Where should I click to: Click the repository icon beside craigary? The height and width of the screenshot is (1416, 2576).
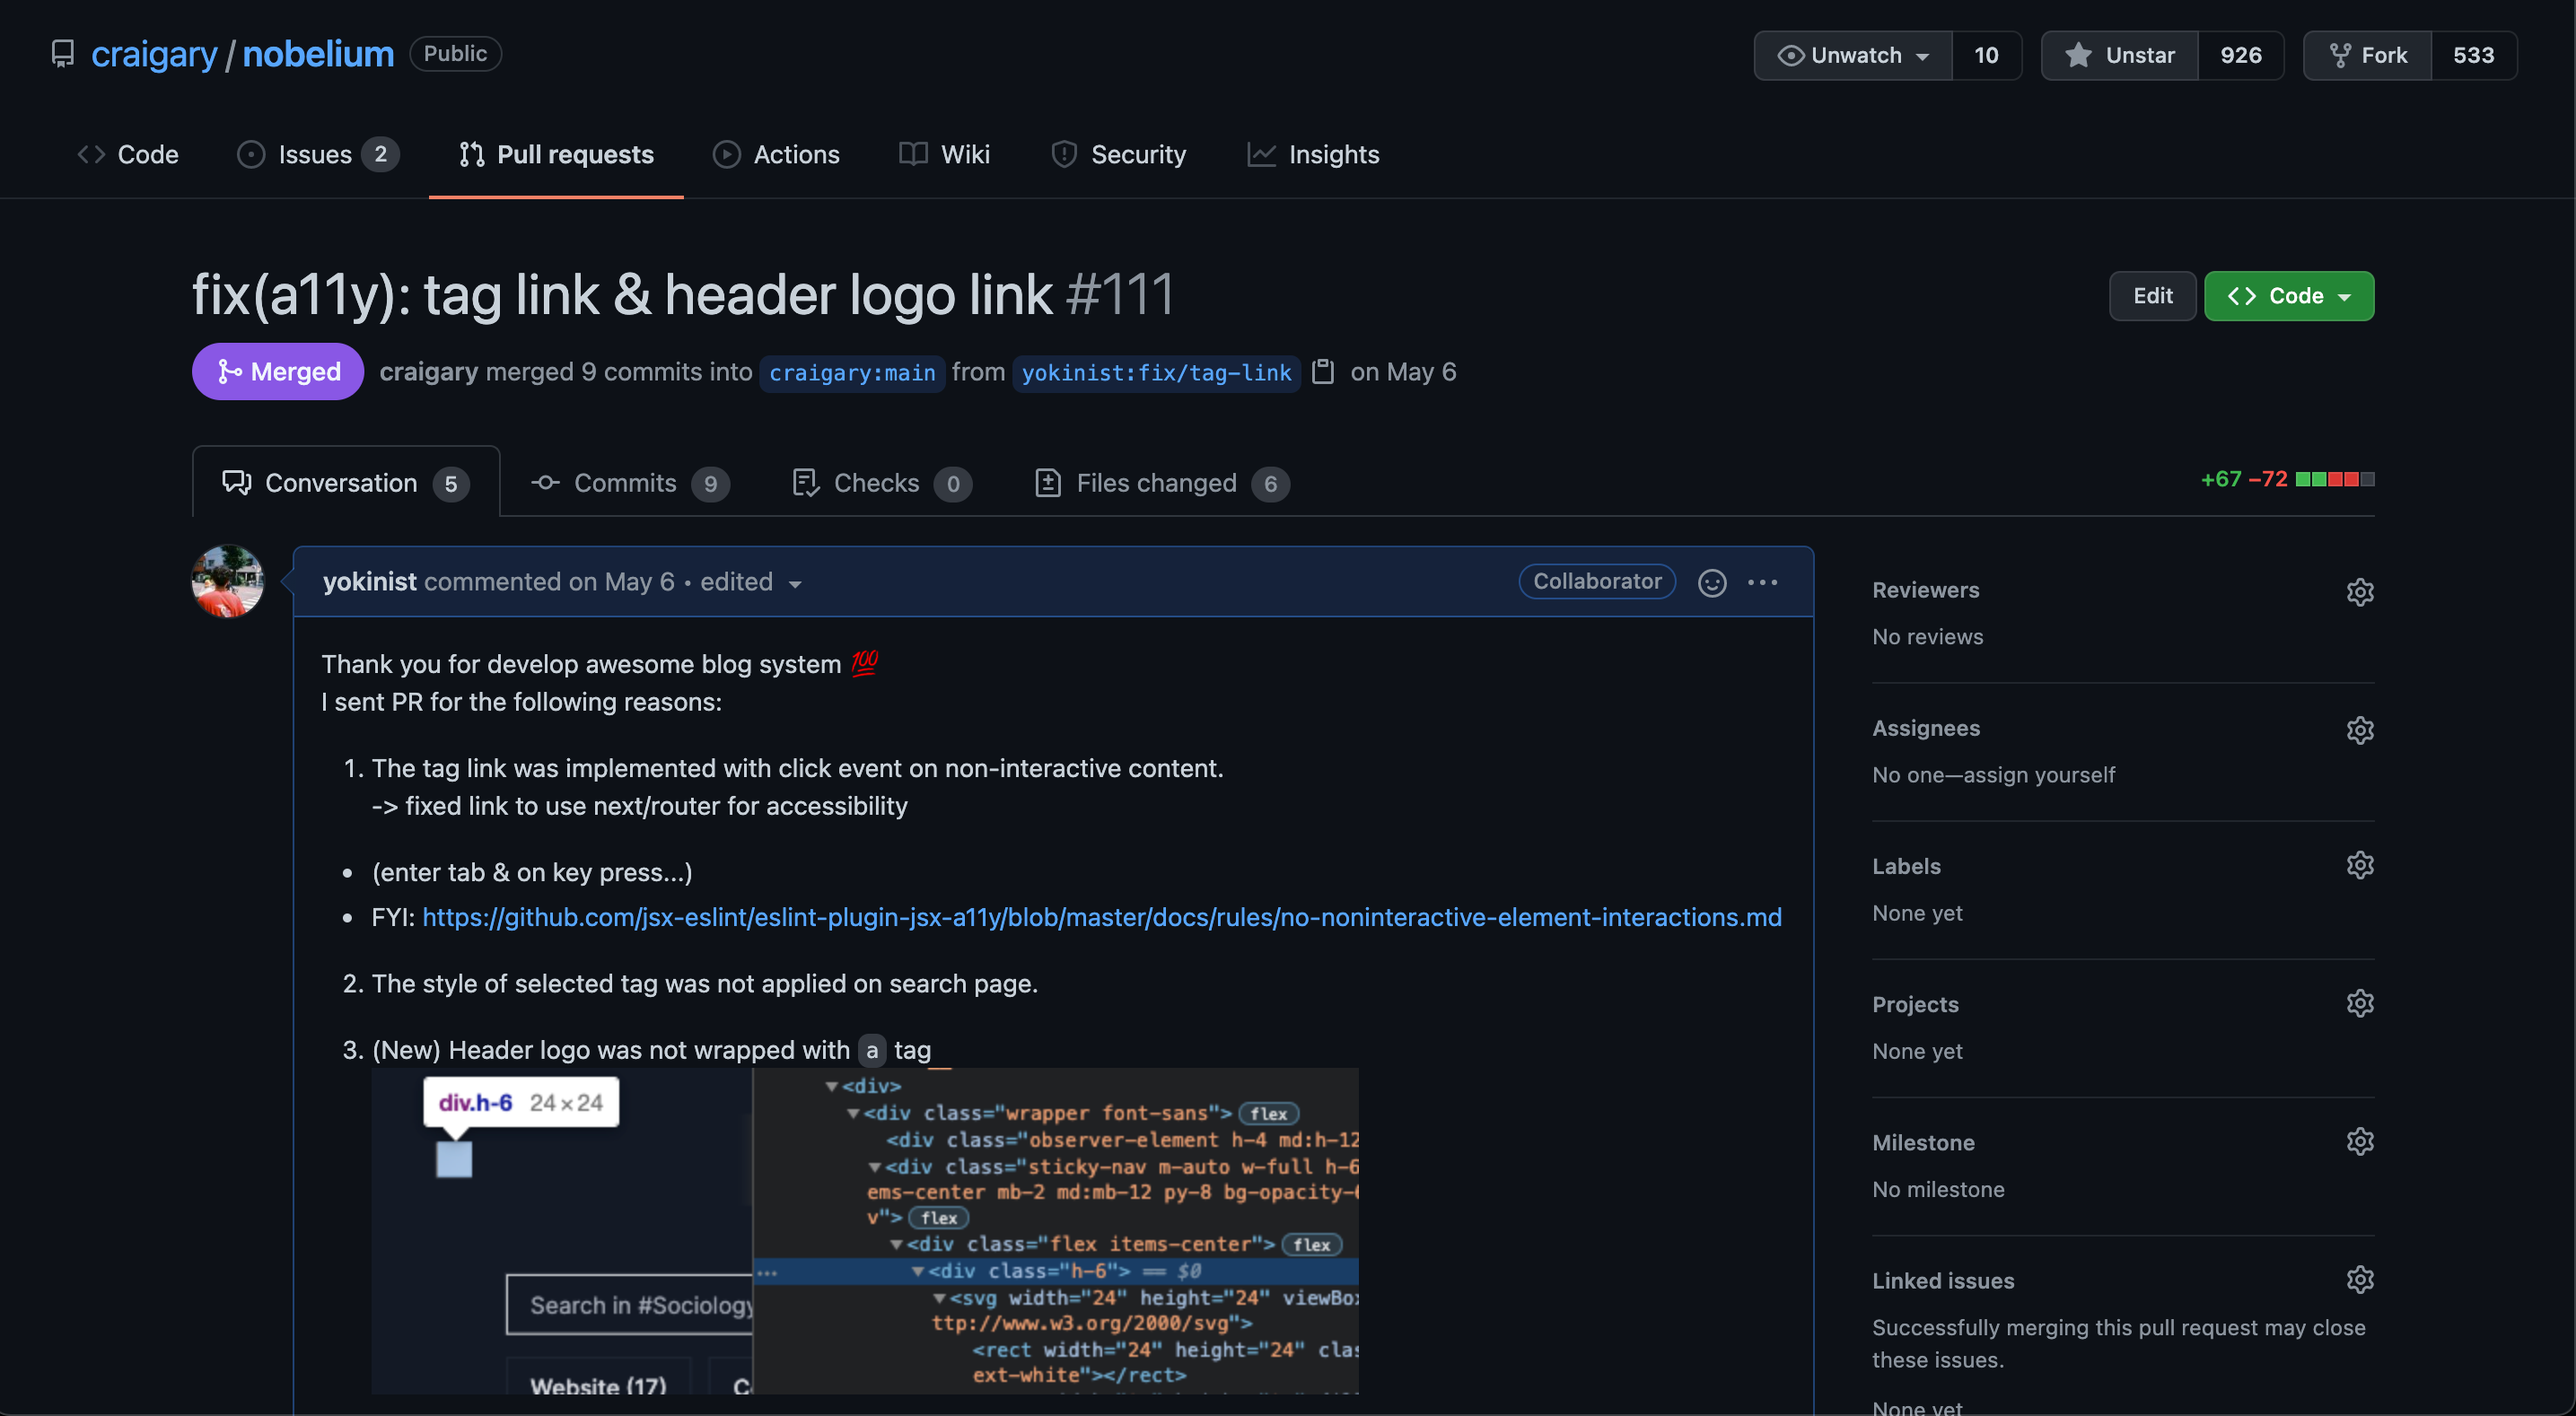63,54
